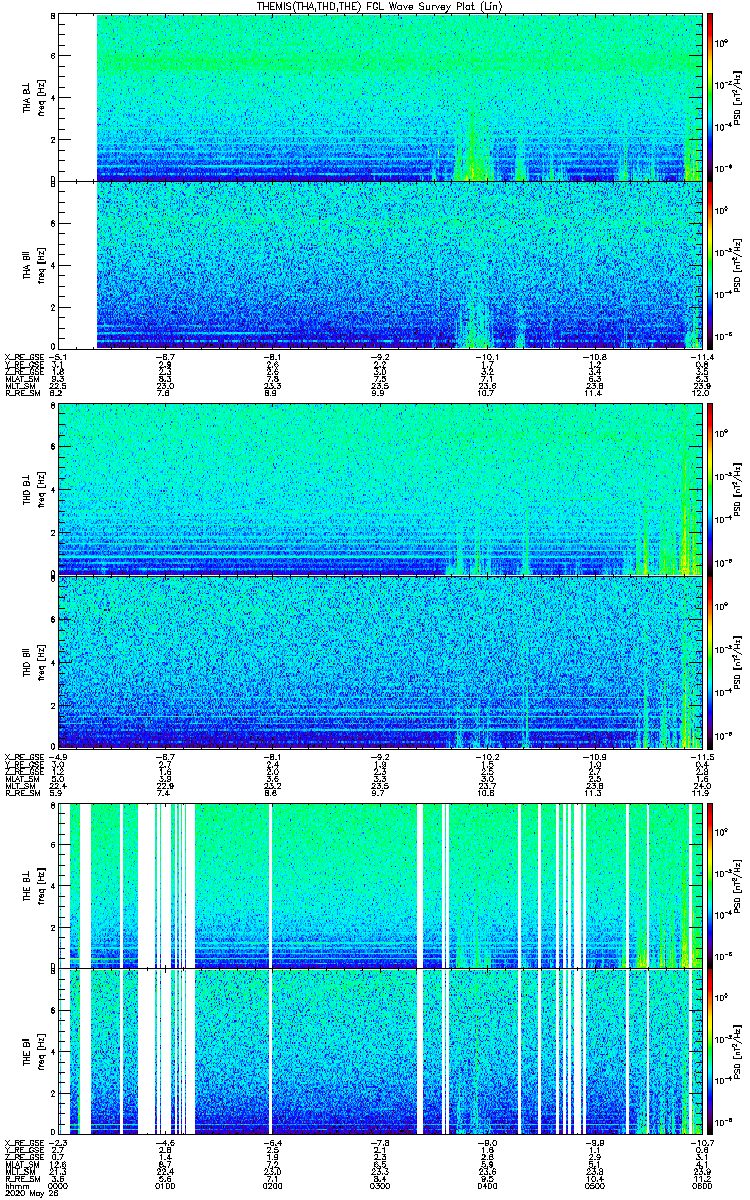This screenshot has height=1200, width=750.
Task: Click the THD X_RE_GSE ephemeris row label
Action: click(x=22, y=756)
